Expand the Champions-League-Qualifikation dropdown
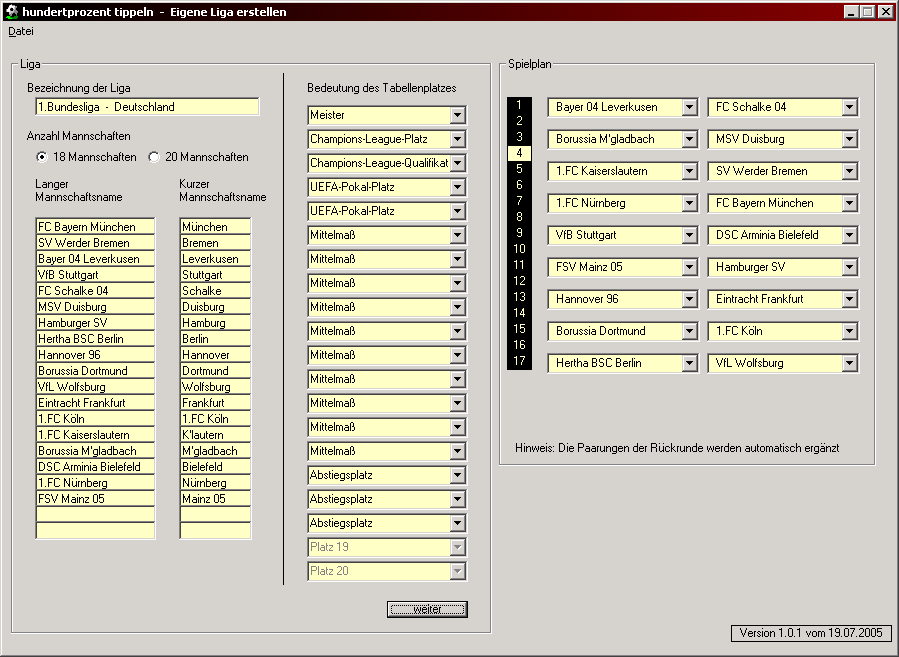The height and width of the screenshot is (657, 899). click(457, 163)
